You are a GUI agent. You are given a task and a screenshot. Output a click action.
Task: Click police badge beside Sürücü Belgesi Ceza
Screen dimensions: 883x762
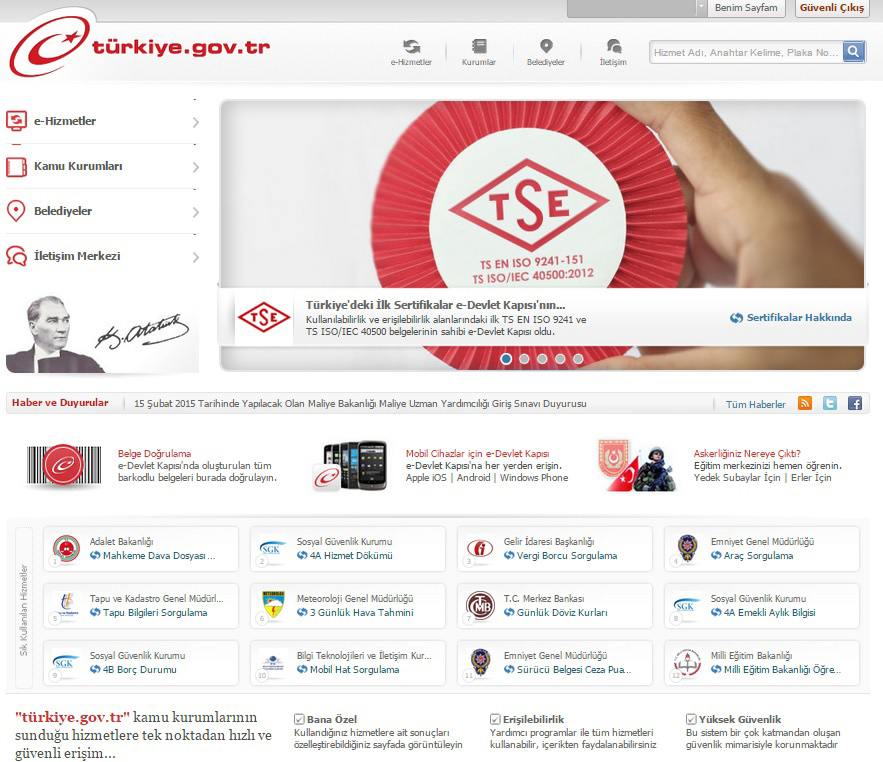480,662
